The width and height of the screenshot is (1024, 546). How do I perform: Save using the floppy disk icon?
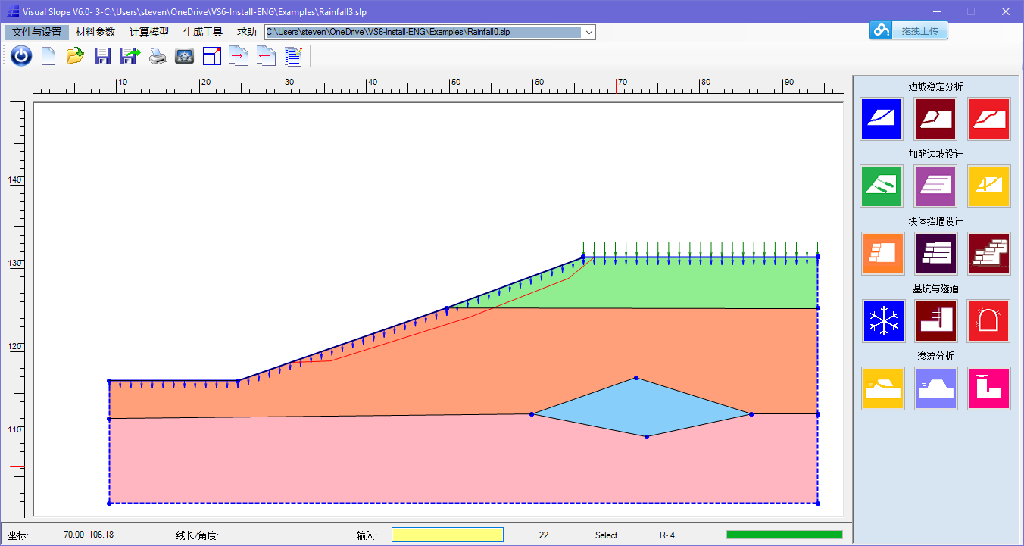102,56
